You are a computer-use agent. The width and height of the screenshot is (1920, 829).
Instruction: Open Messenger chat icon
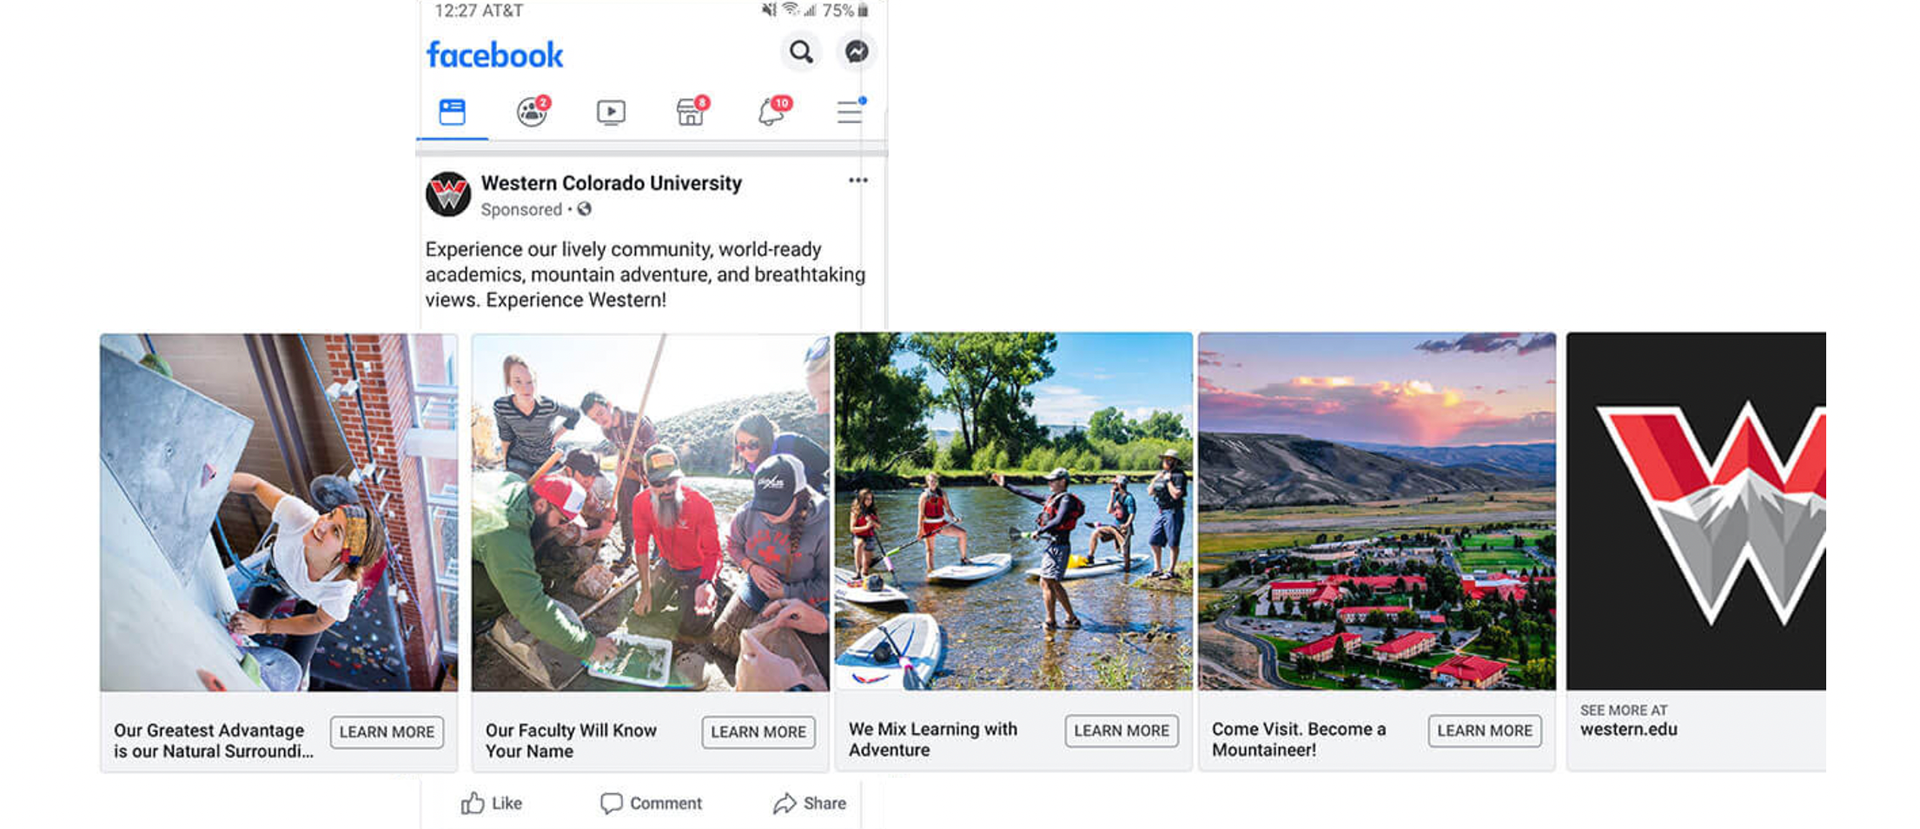click(857, 52)
